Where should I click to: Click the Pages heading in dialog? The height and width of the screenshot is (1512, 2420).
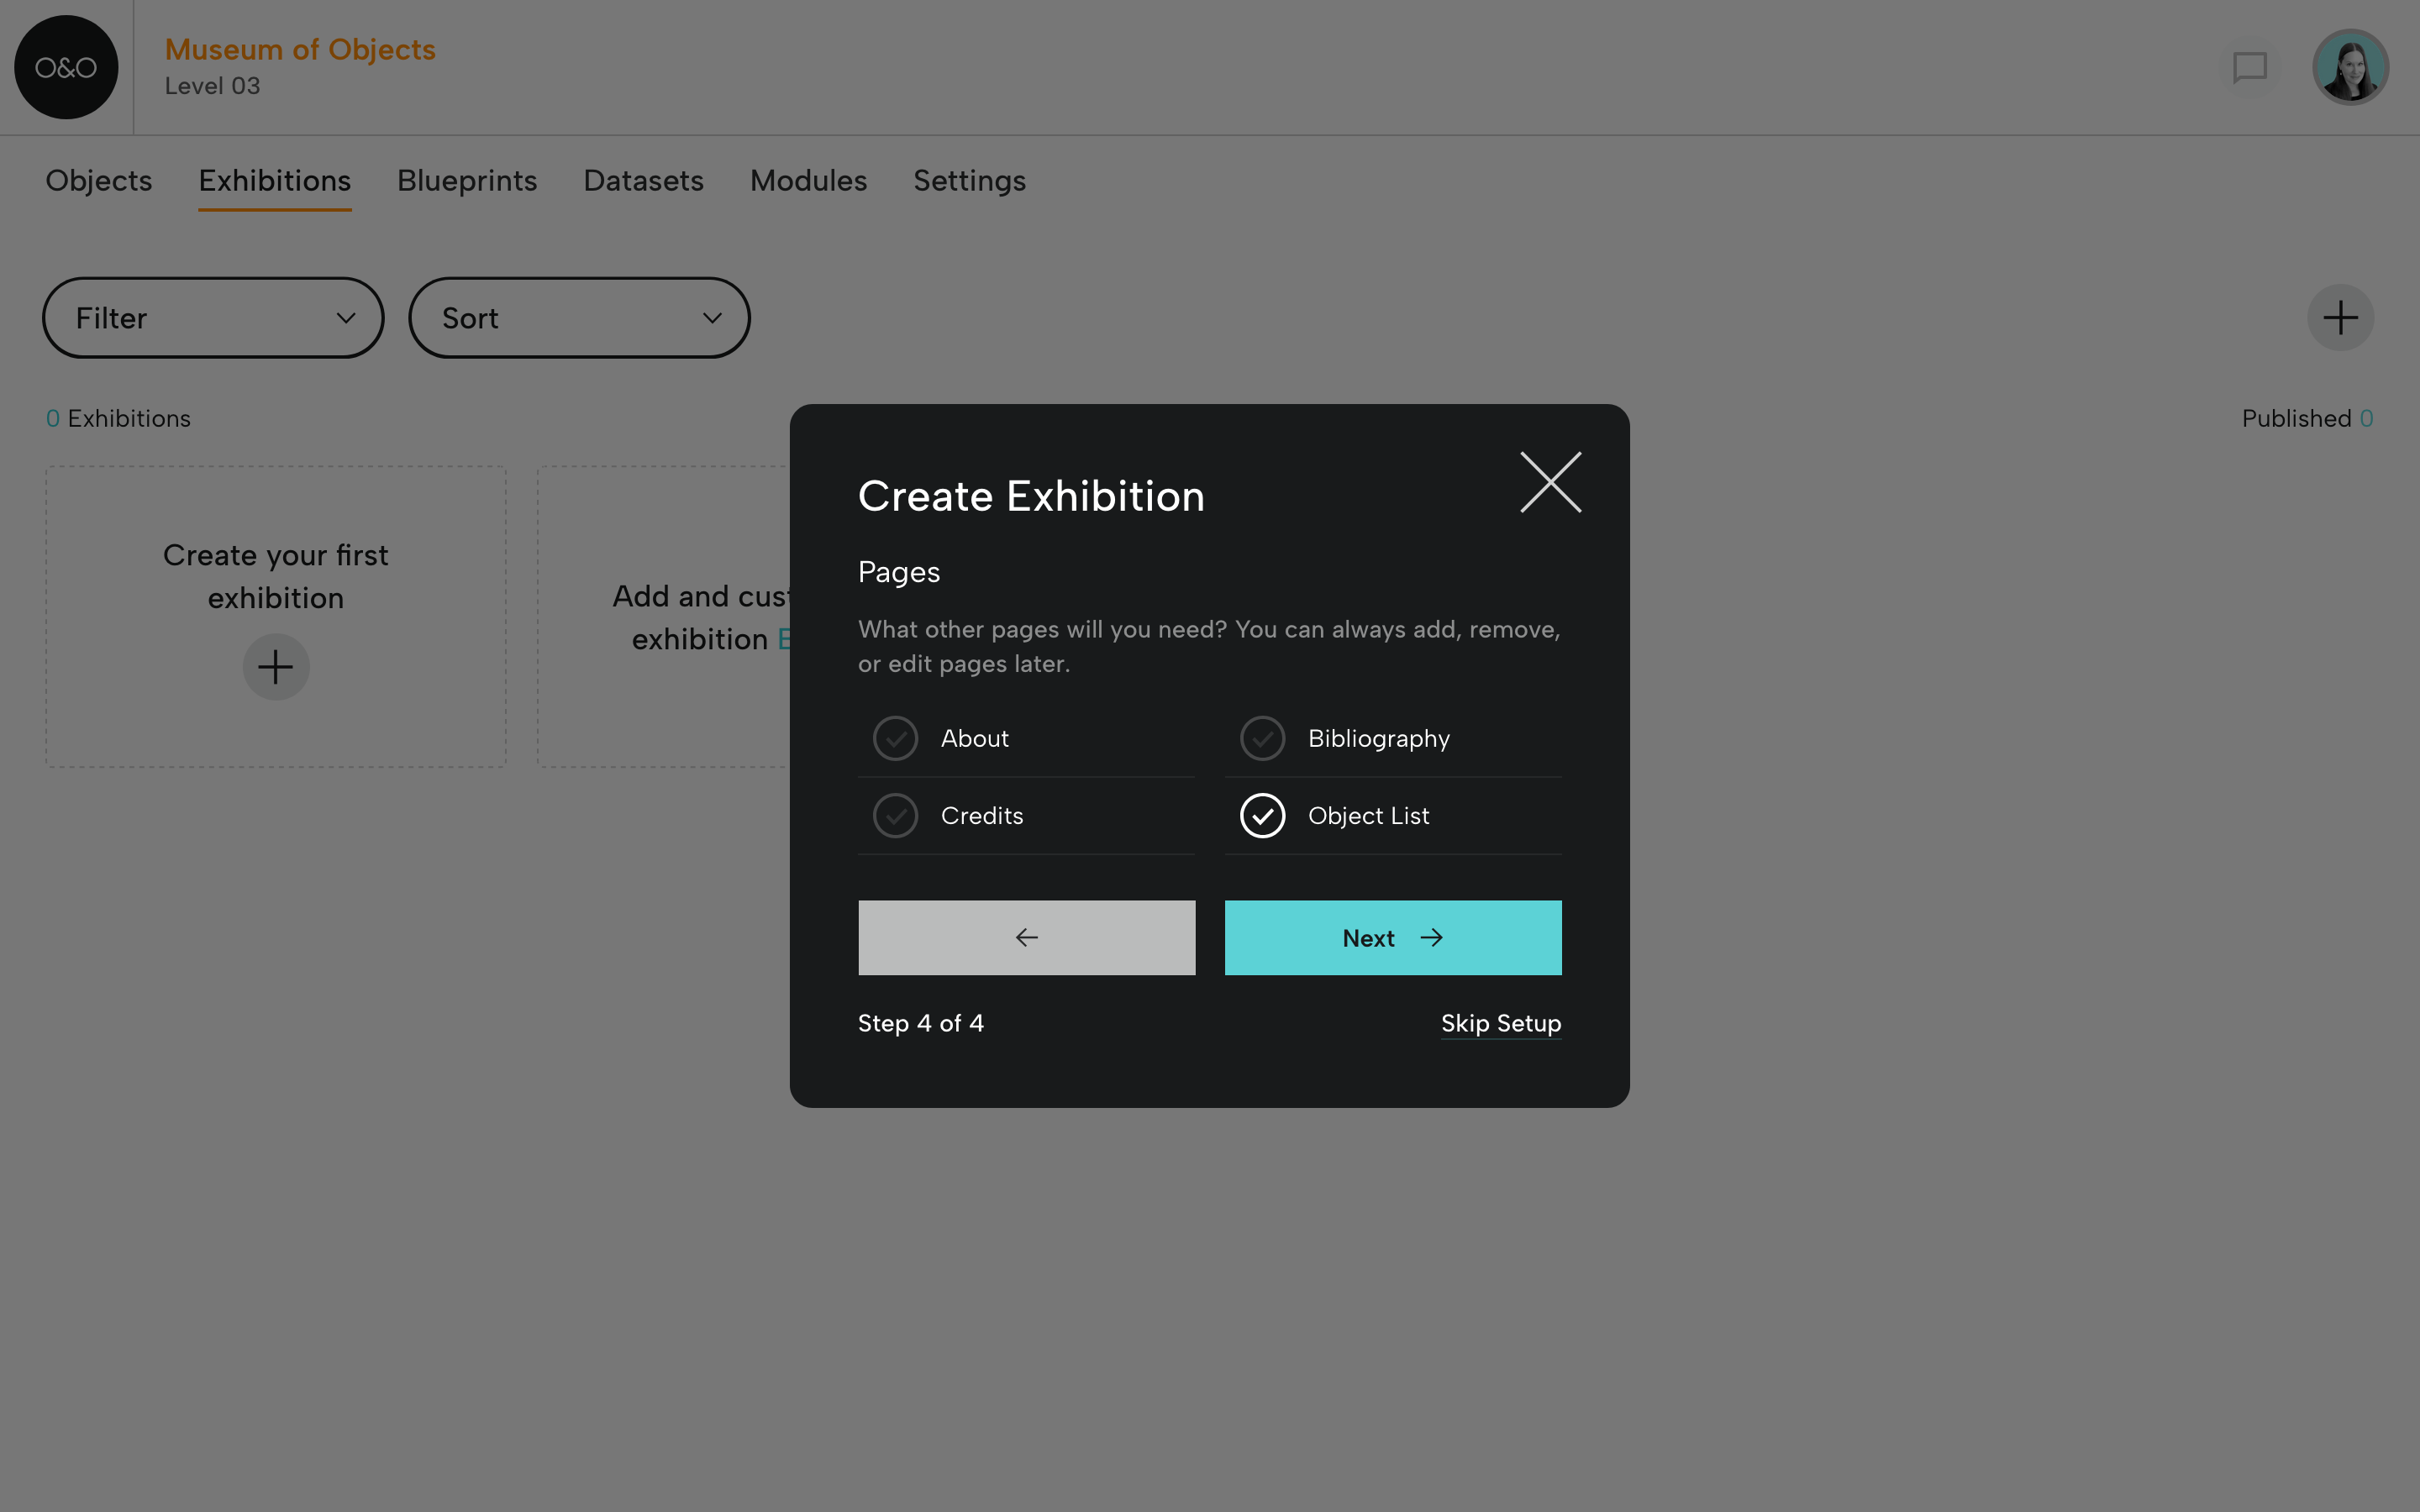tap(899, 573)
